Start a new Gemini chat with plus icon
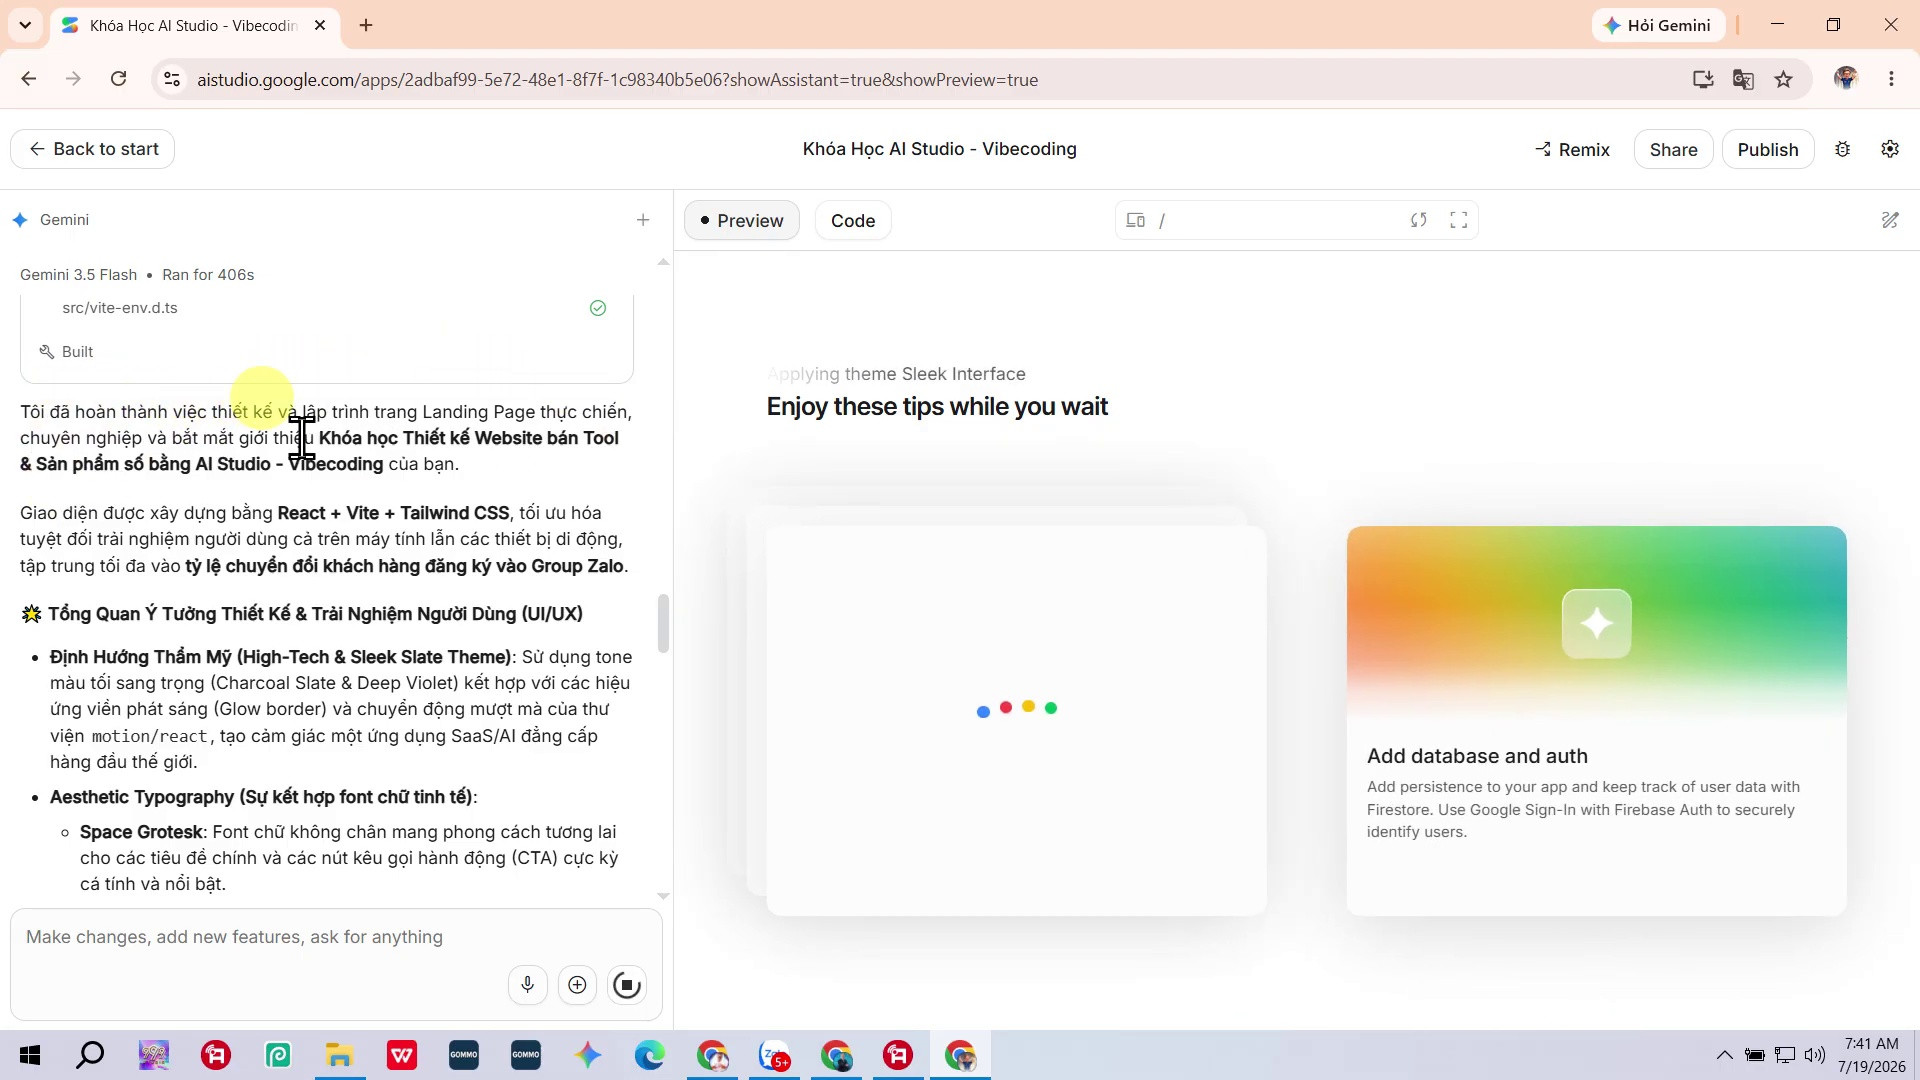Screen dimensions: 1920x1080 643,220
